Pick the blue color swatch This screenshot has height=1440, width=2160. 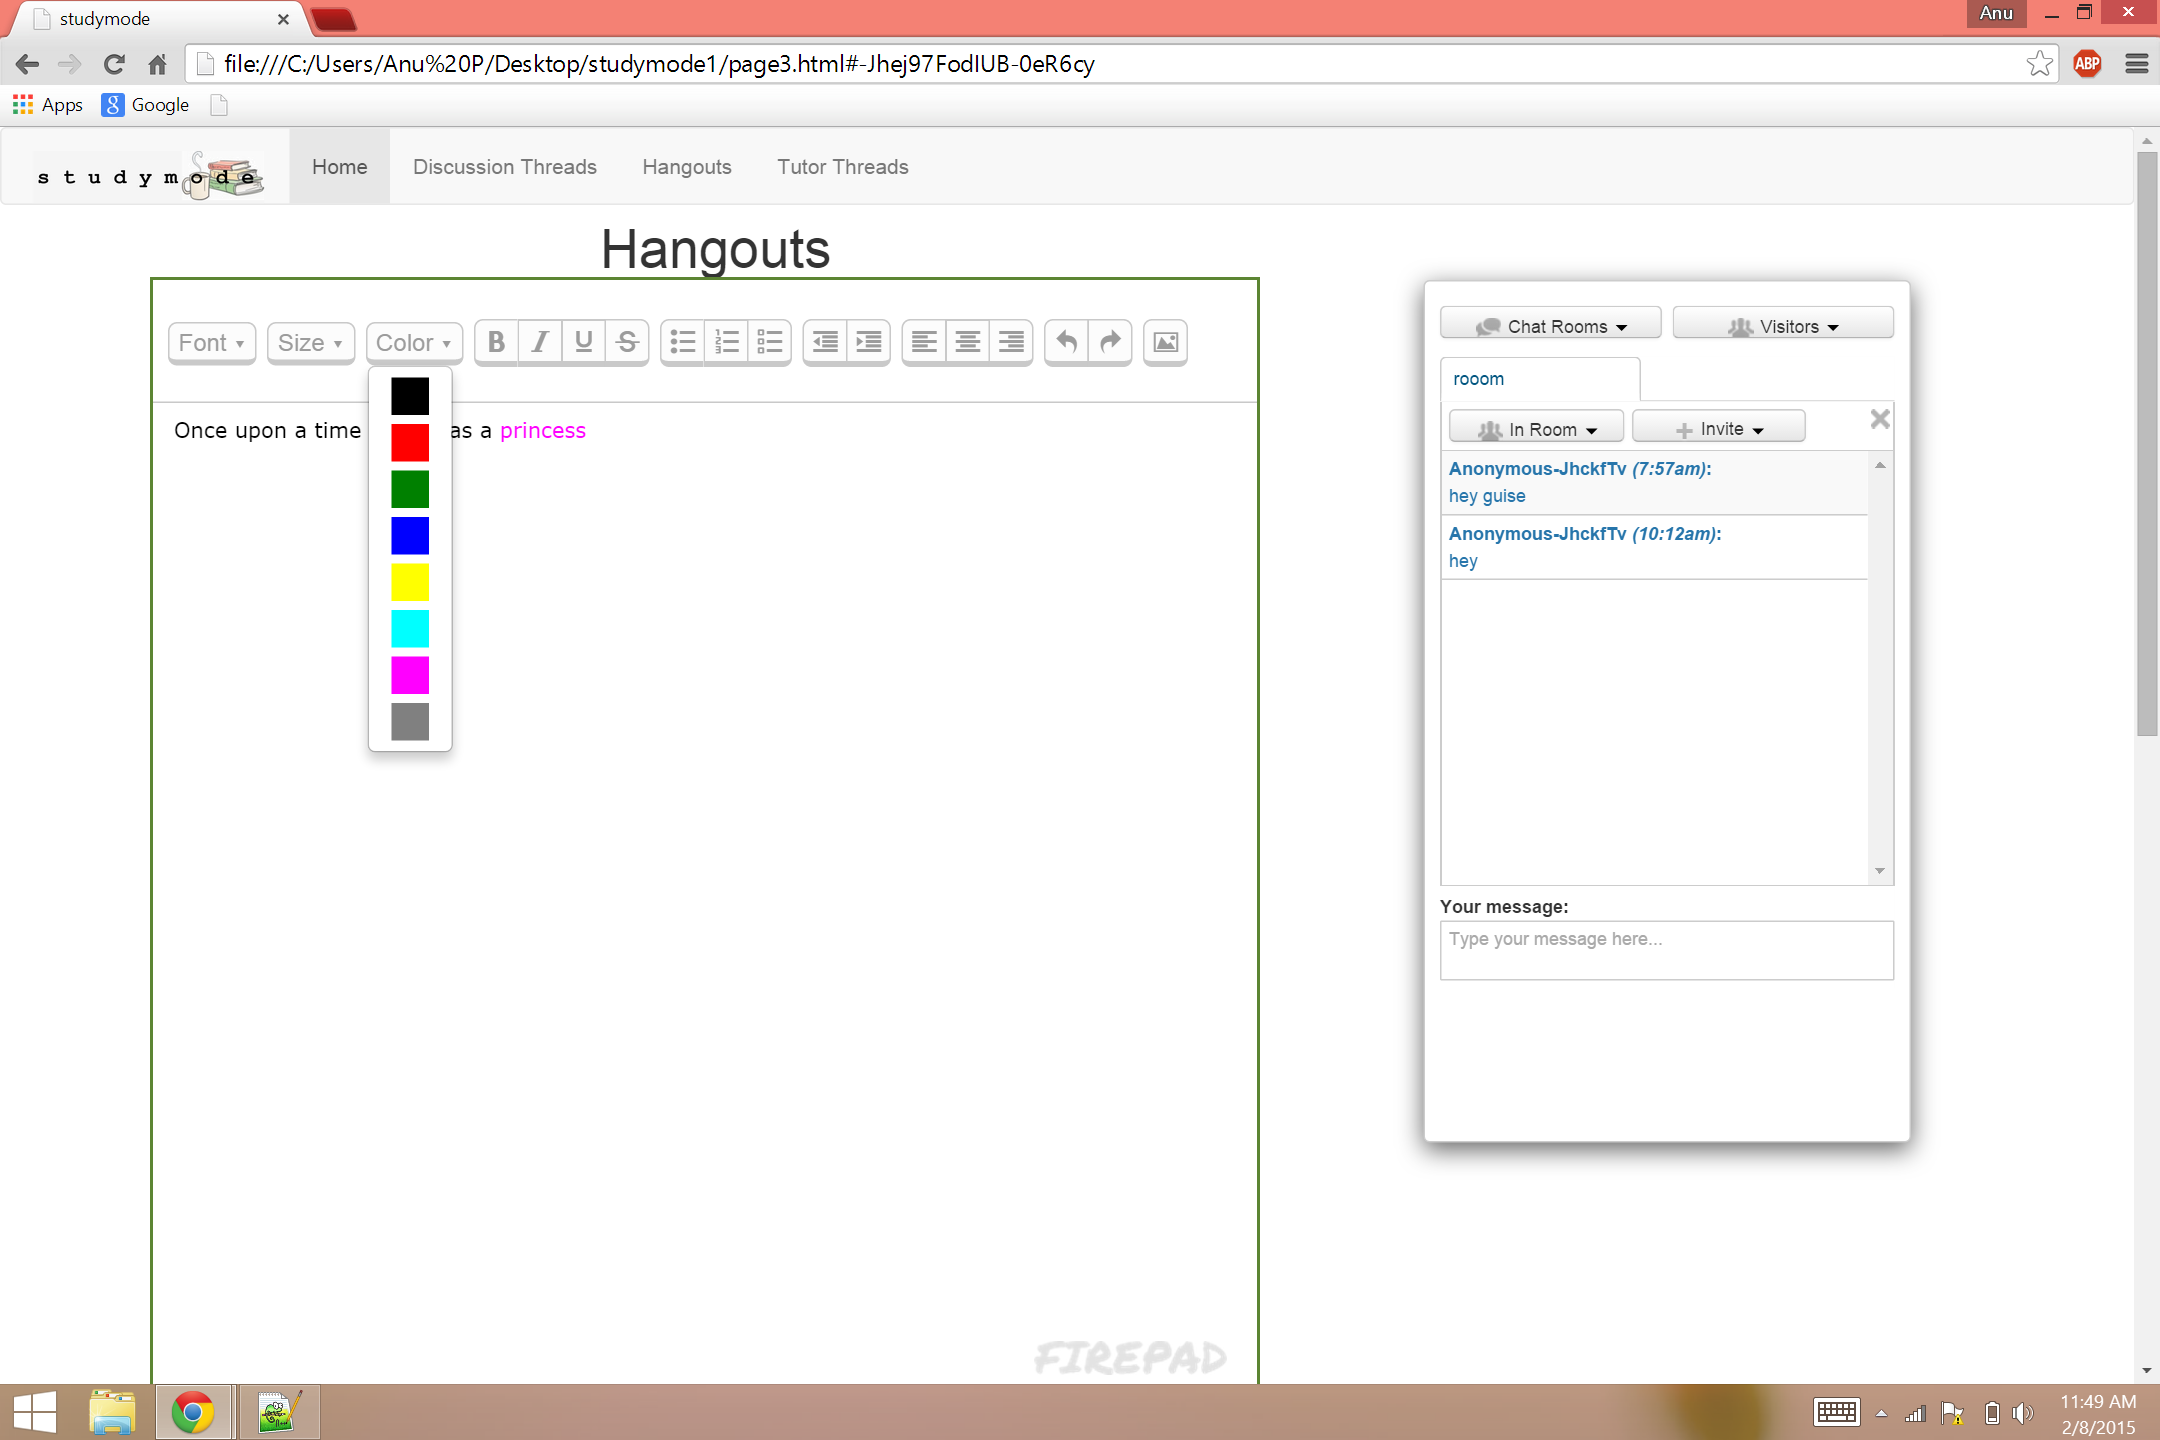point(410,536)
